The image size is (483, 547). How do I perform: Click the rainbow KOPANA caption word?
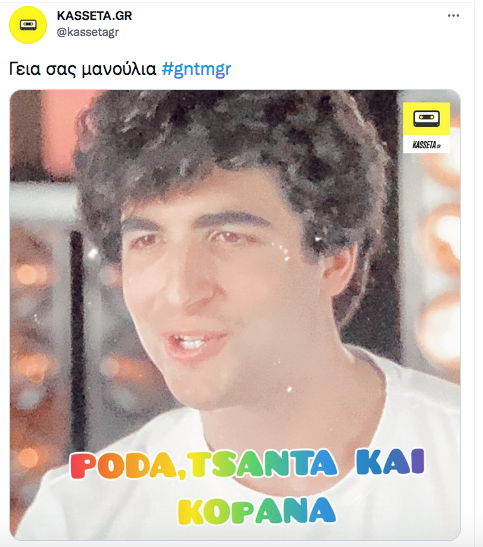click(x=257, y=511)
